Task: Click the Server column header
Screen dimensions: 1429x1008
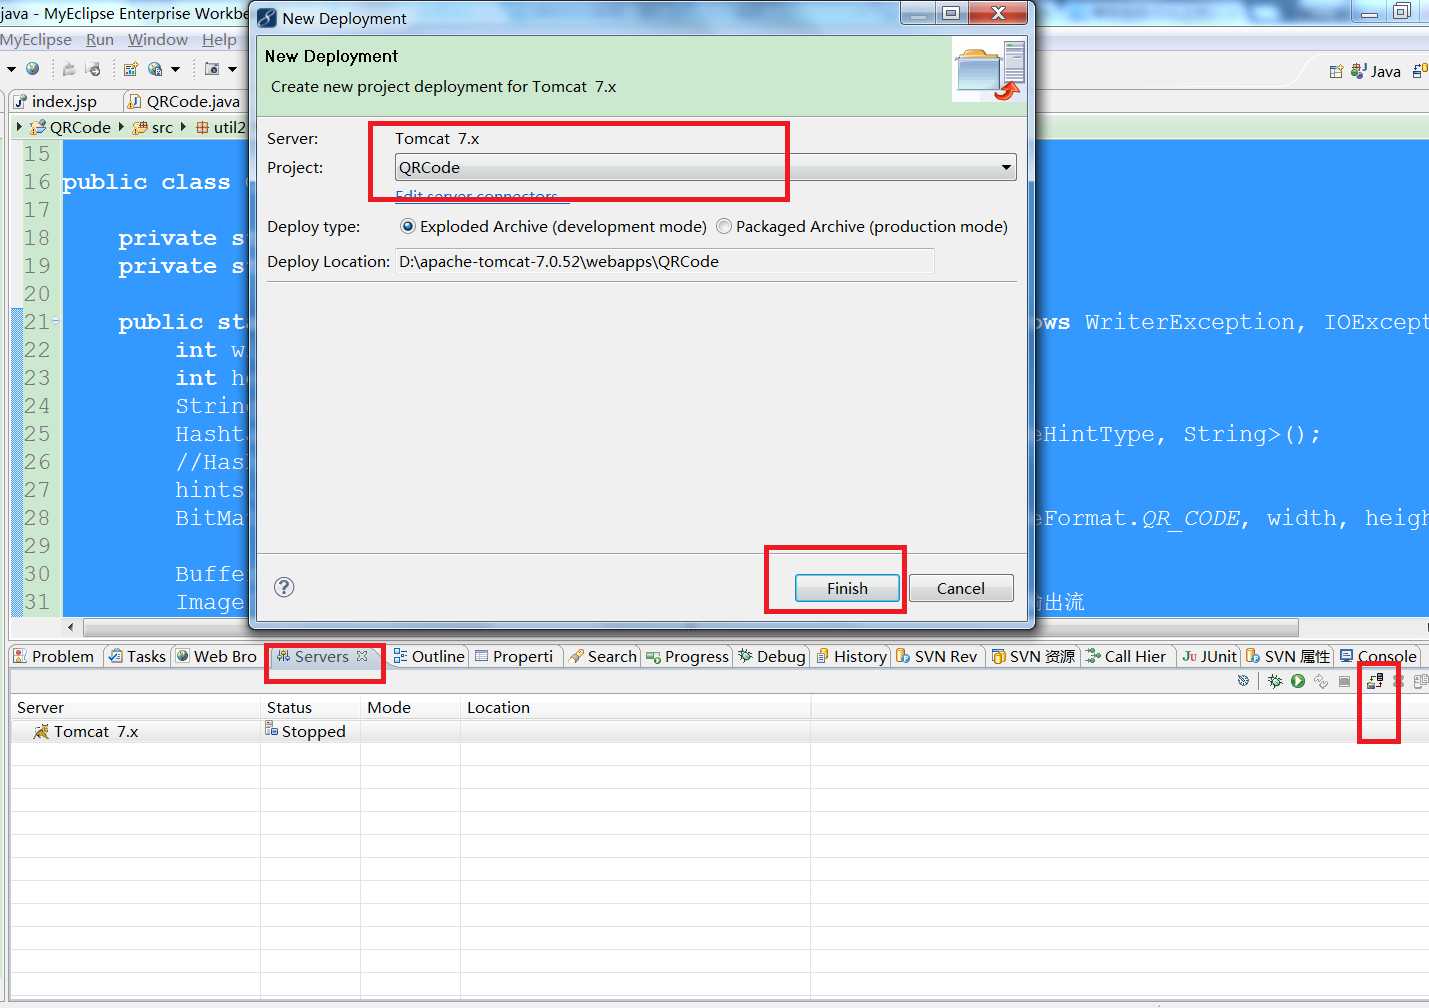Action: [x=135, y=707]
